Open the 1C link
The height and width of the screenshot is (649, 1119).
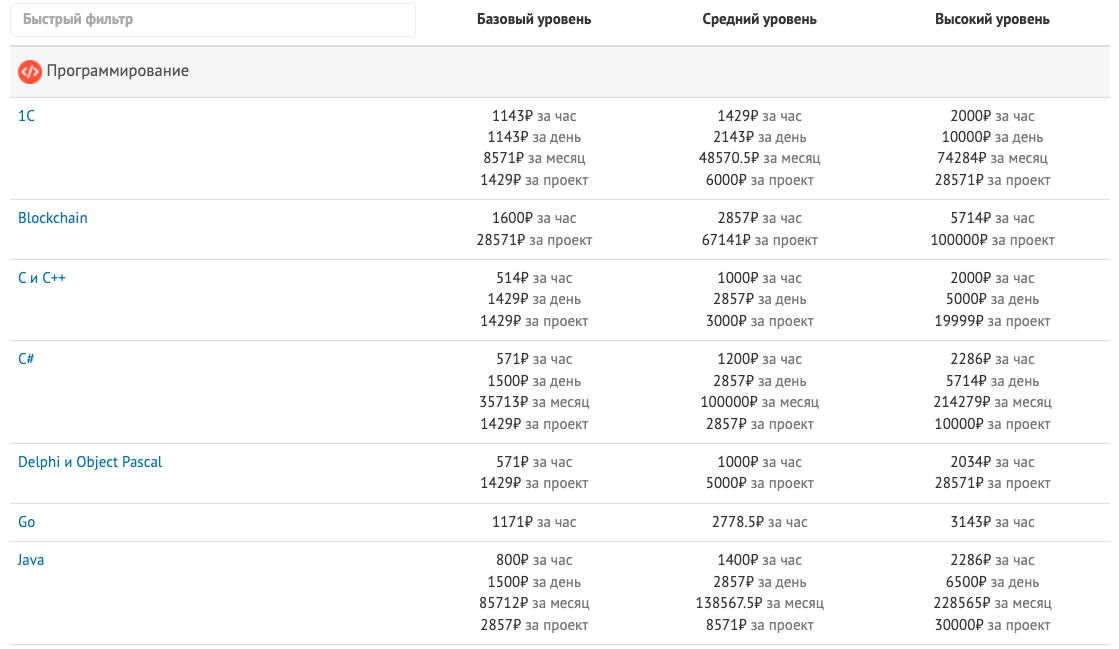(26, 116)
